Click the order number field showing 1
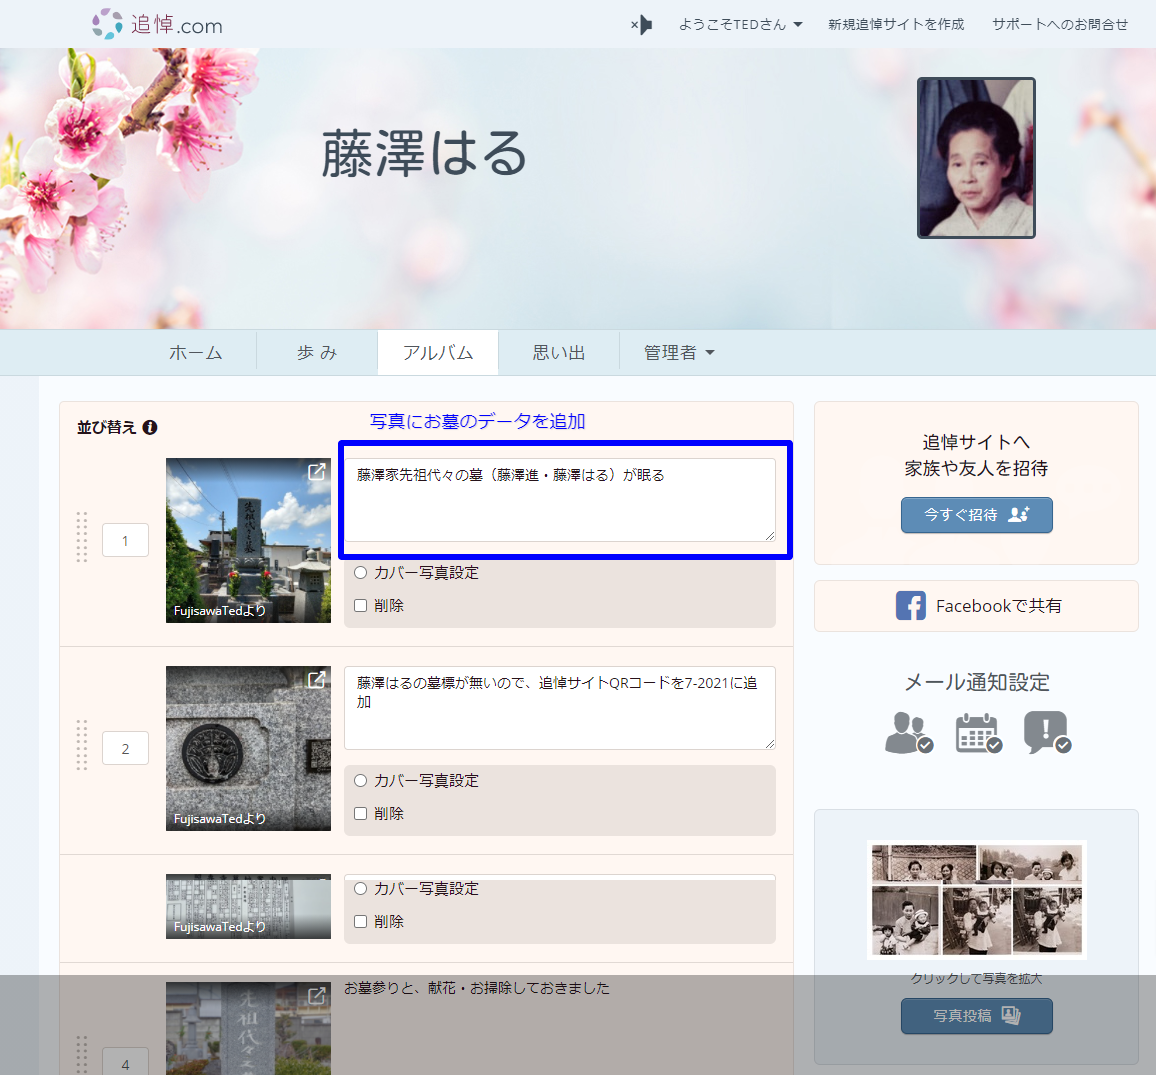Image resolution: width=1156 pixels, height=1075 pixels. click(125, 540)
